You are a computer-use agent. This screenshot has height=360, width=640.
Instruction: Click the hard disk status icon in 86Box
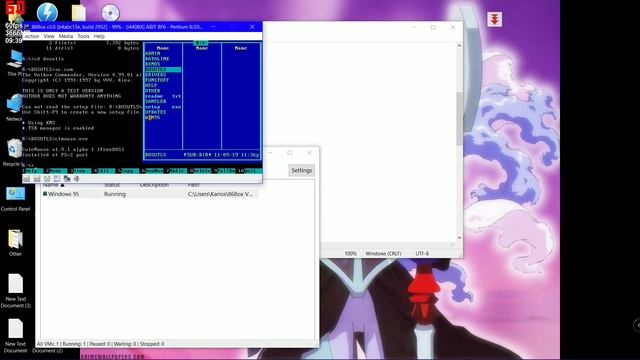[57, 179]
